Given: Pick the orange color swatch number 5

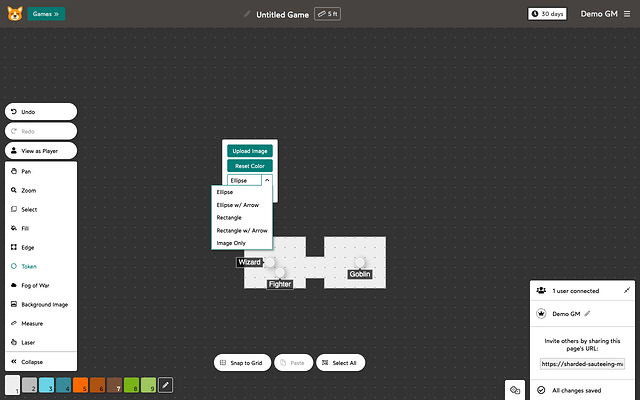Looking at the screenshot, I should tap(80, 385).
